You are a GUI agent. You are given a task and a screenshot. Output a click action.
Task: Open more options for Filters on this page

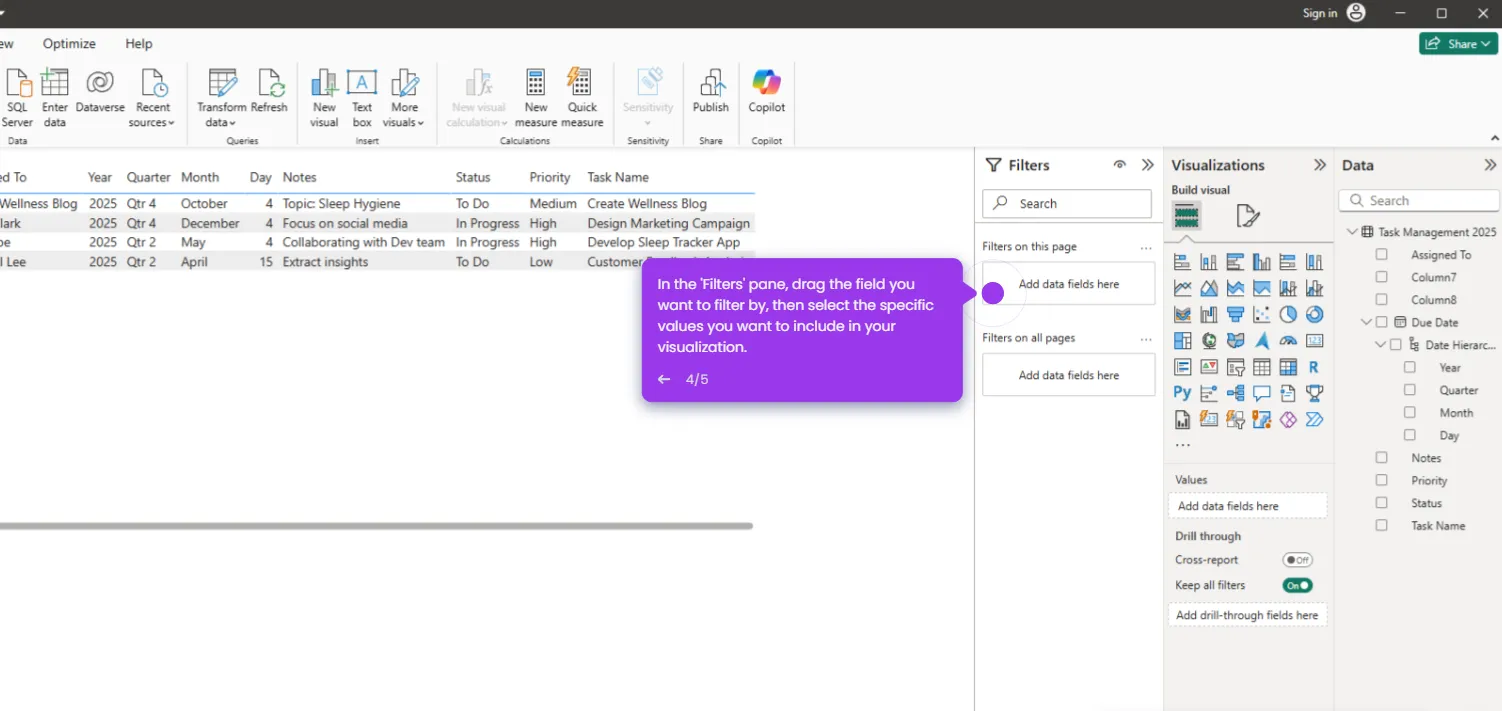click(x=1146, y=247)
